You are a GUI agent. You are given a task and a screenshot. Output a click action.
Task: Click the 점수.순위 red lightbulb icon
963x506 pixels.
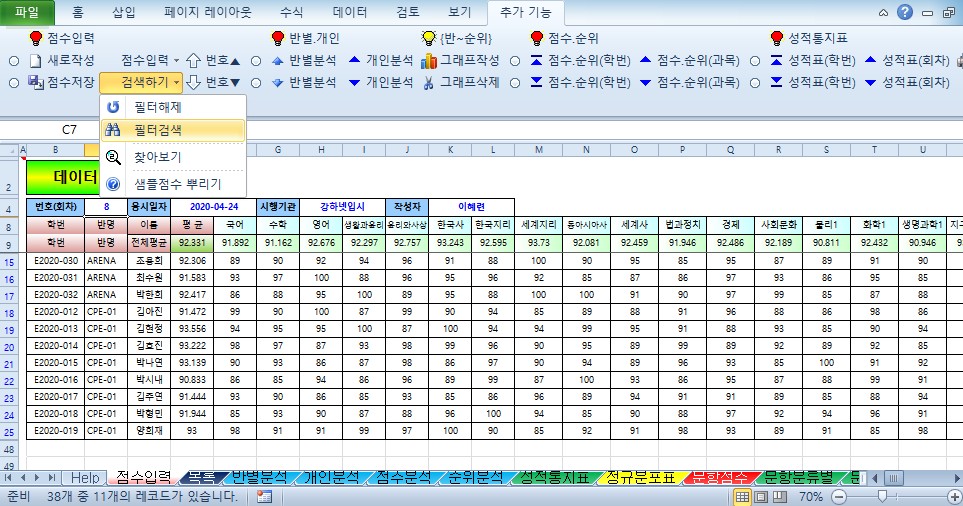pyautogui.click(x=537, y=38)
